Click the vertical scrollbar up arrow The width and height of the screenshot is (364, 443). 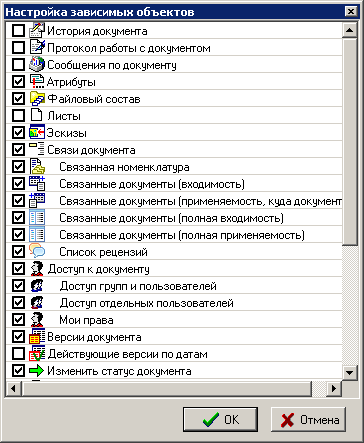[x=350, y=30]
